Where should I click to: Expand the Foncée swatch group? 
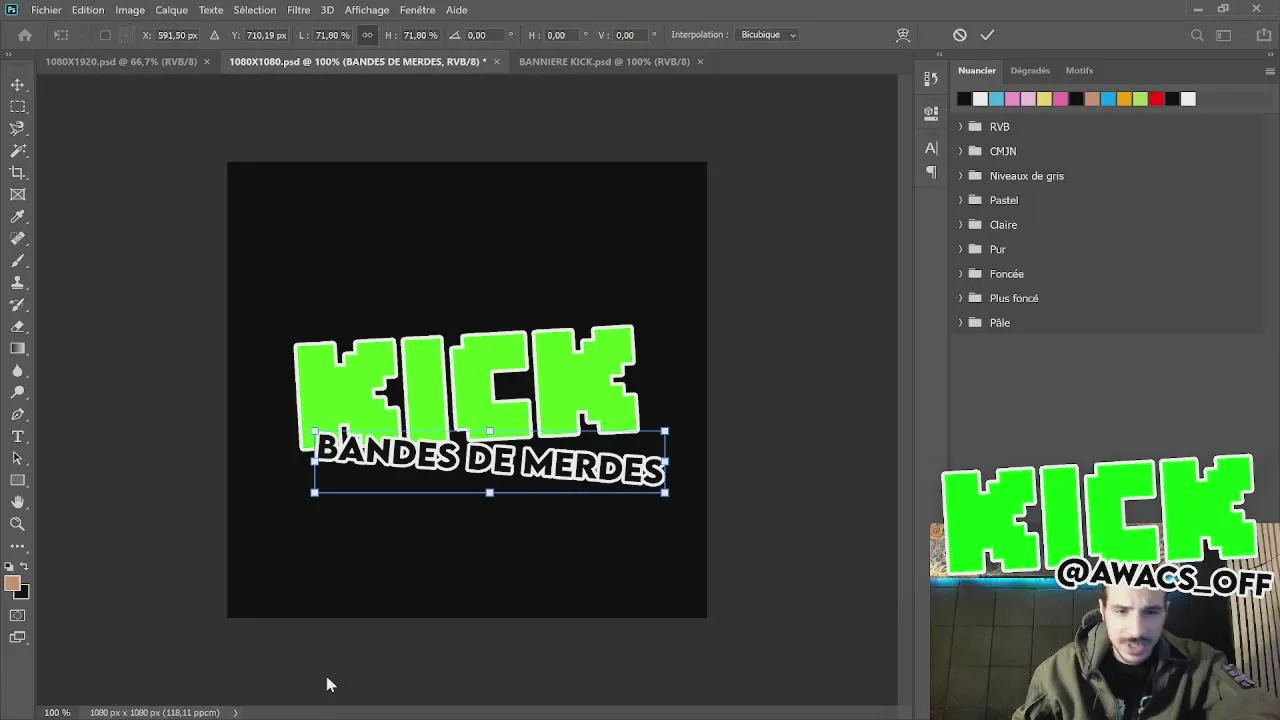pos(961,274)
